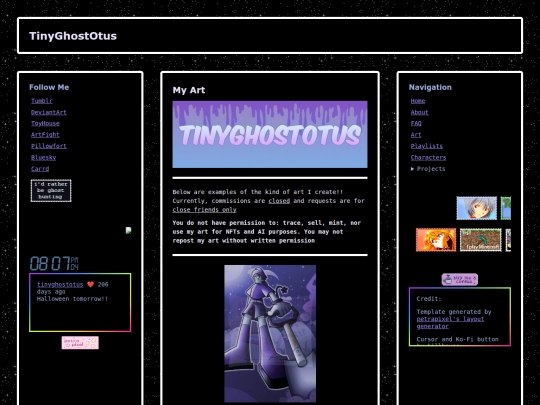Click the 'My Art' heading

[189, 90]
